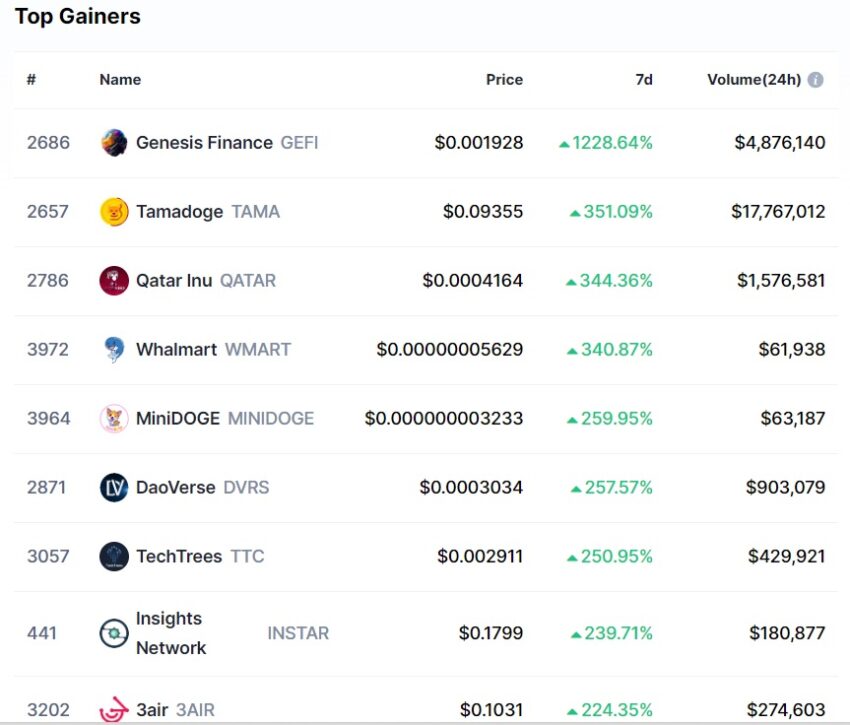Sort by the 7d column header
The image size is (850, 725).
[x=643, y=80]
